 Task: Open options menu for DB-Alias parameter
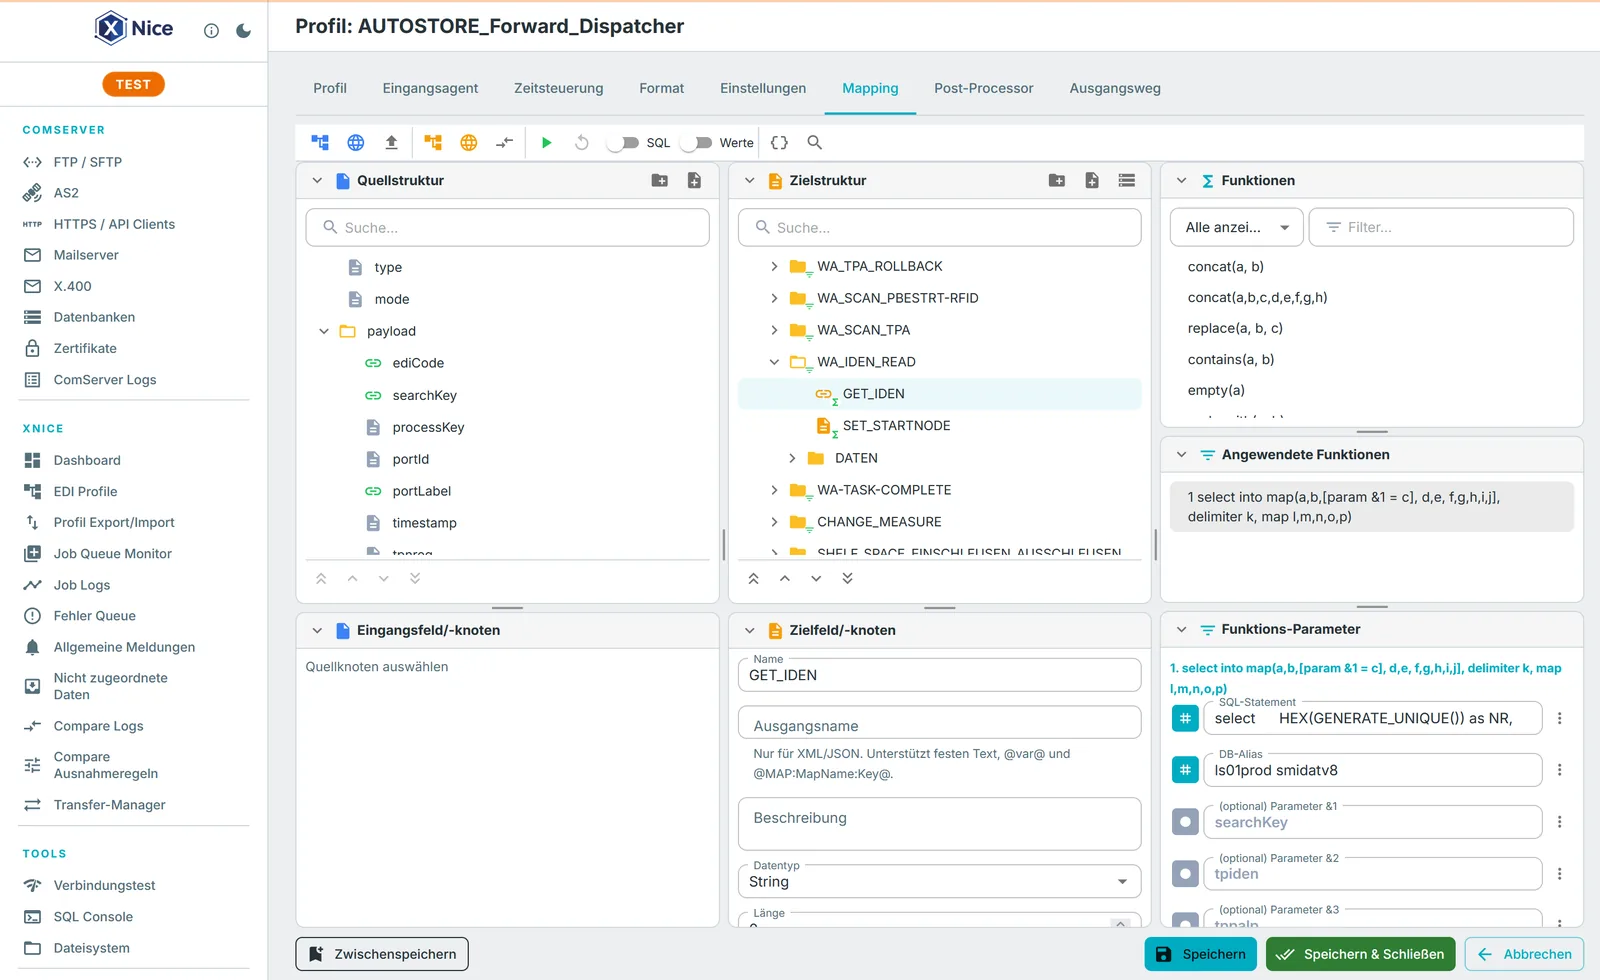point(1559,770)
